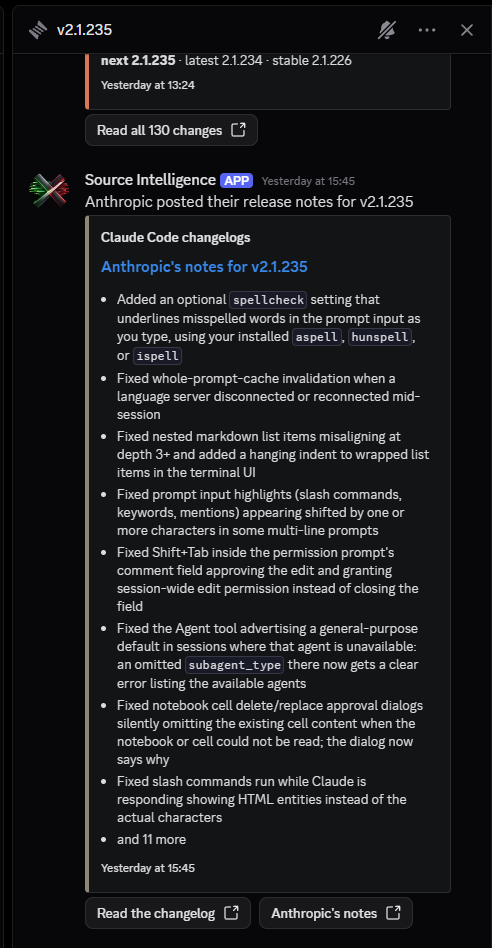
Task: Click the subagent_type inline code tag
Action: pyautogui.click(x=235, y=665)
